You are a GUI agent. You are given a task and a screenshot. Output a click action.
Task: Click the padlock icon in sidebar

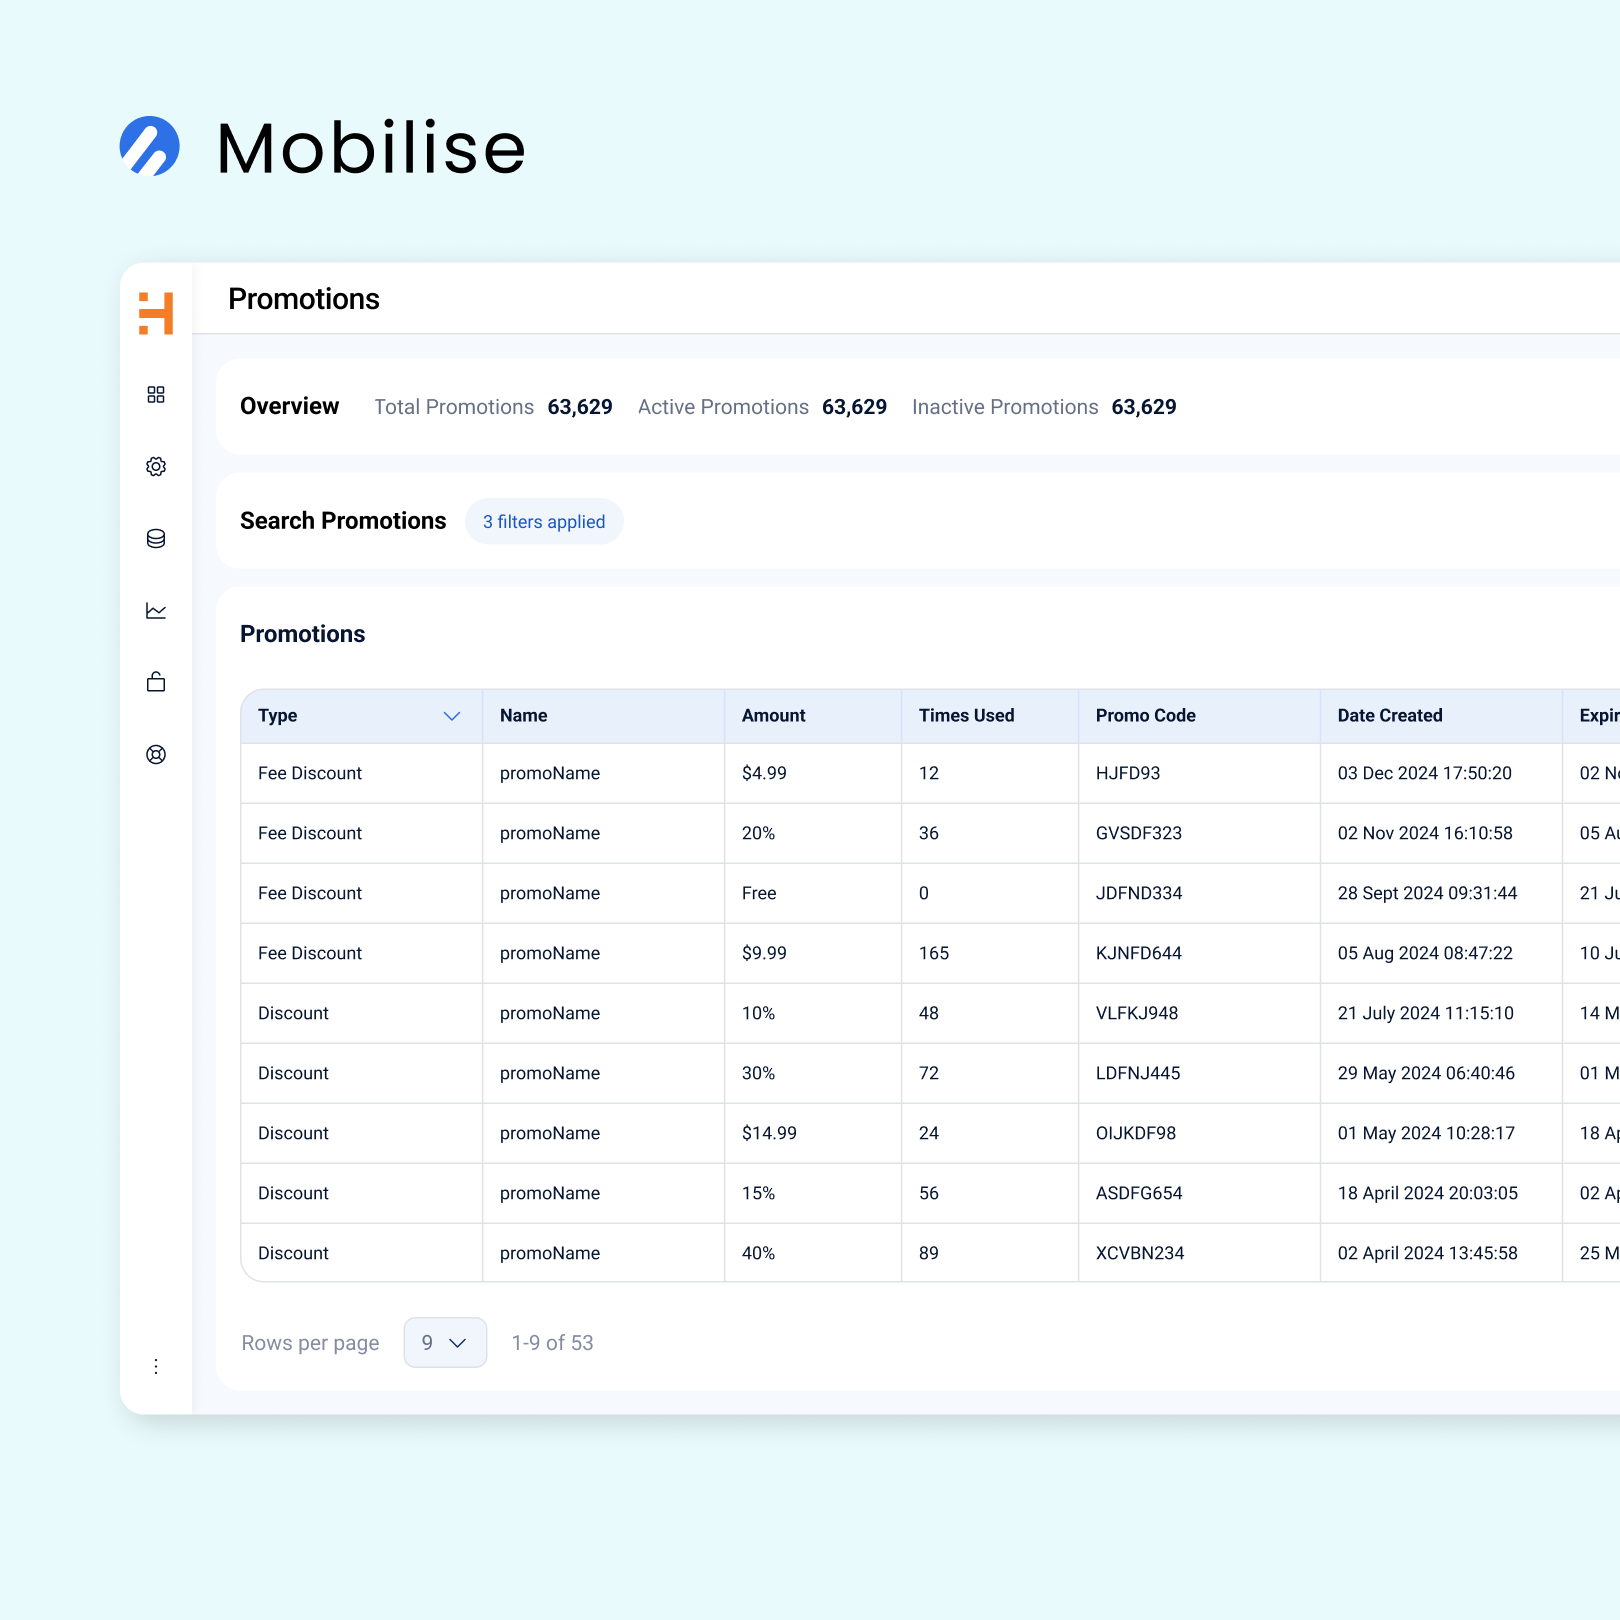156,682
